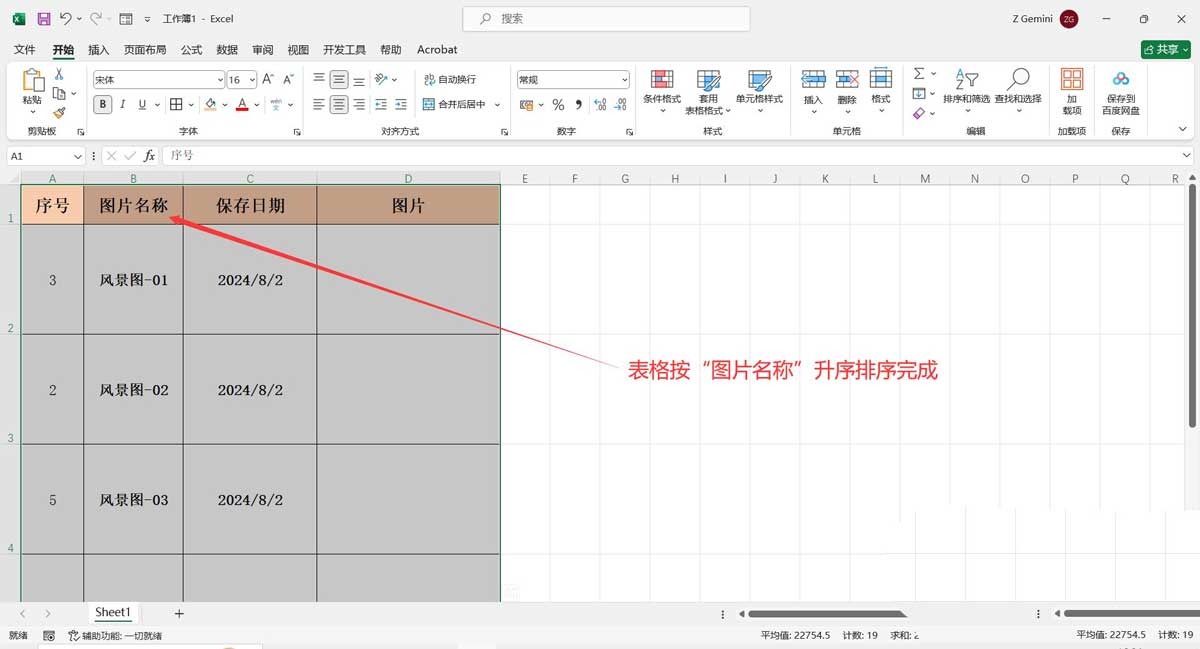1200x649 pixels.
Task: Click the Paste (粘贴) clipboard icon
Action: [33, 80]
